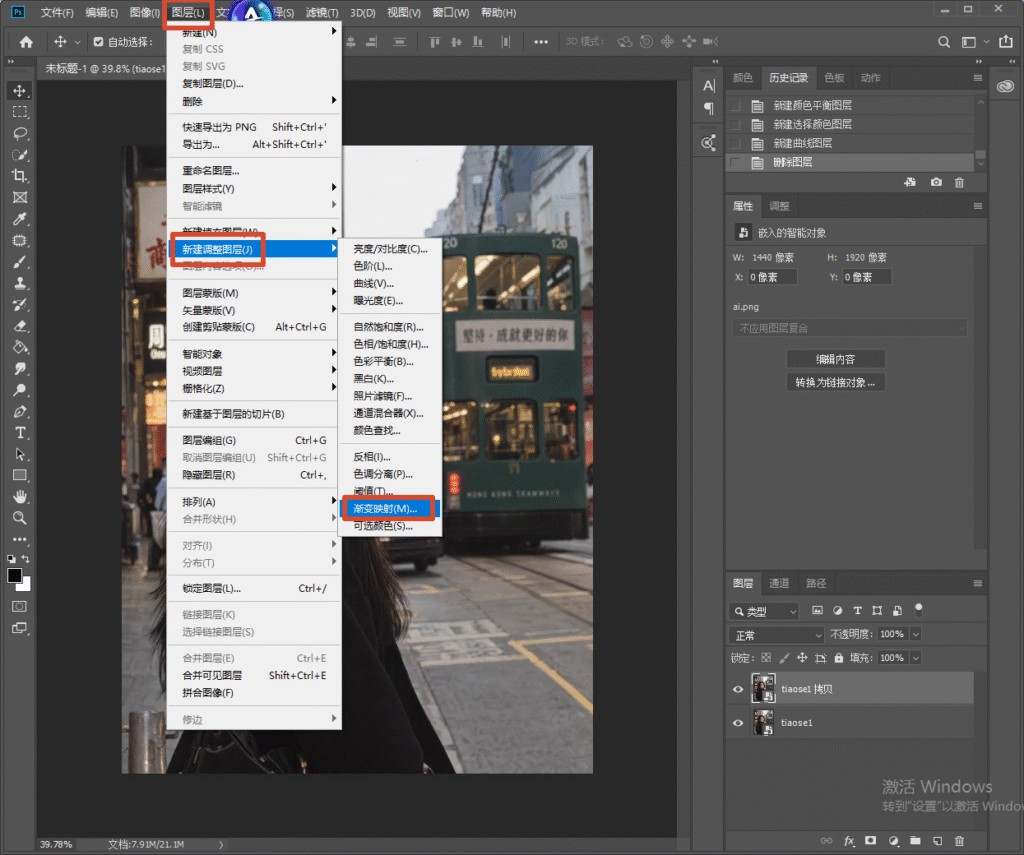Click the foreground color swatch

[14, 575]
